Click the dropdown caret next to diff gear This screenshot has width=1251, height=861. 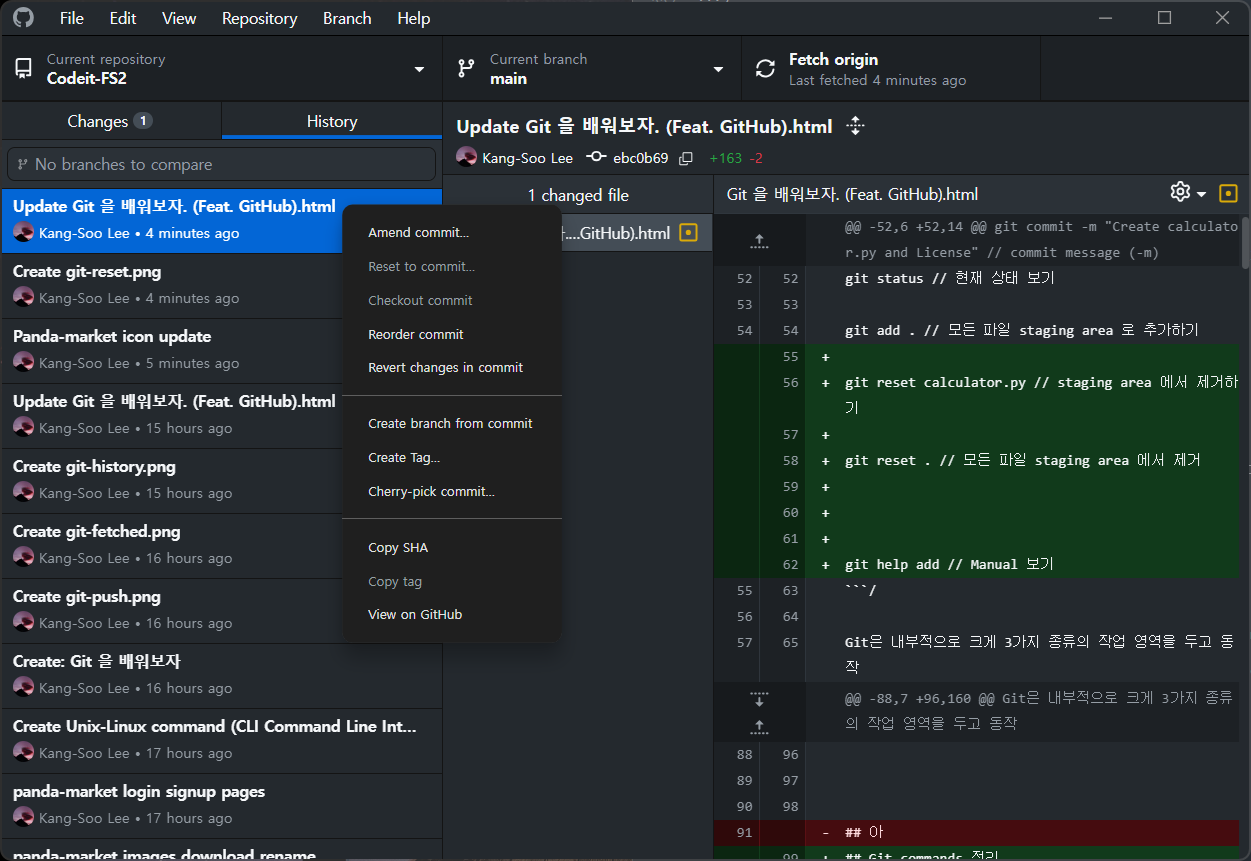(x=1201, y=194)
